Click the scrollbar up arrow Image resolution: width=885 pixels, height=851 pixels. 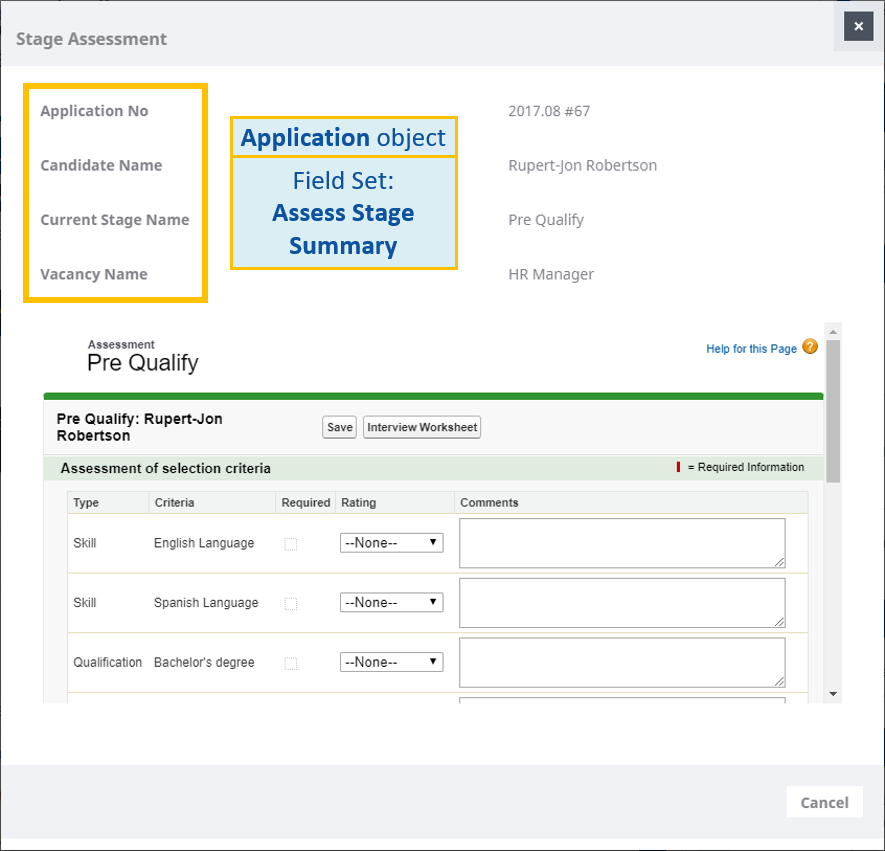[x=833, y=331]
